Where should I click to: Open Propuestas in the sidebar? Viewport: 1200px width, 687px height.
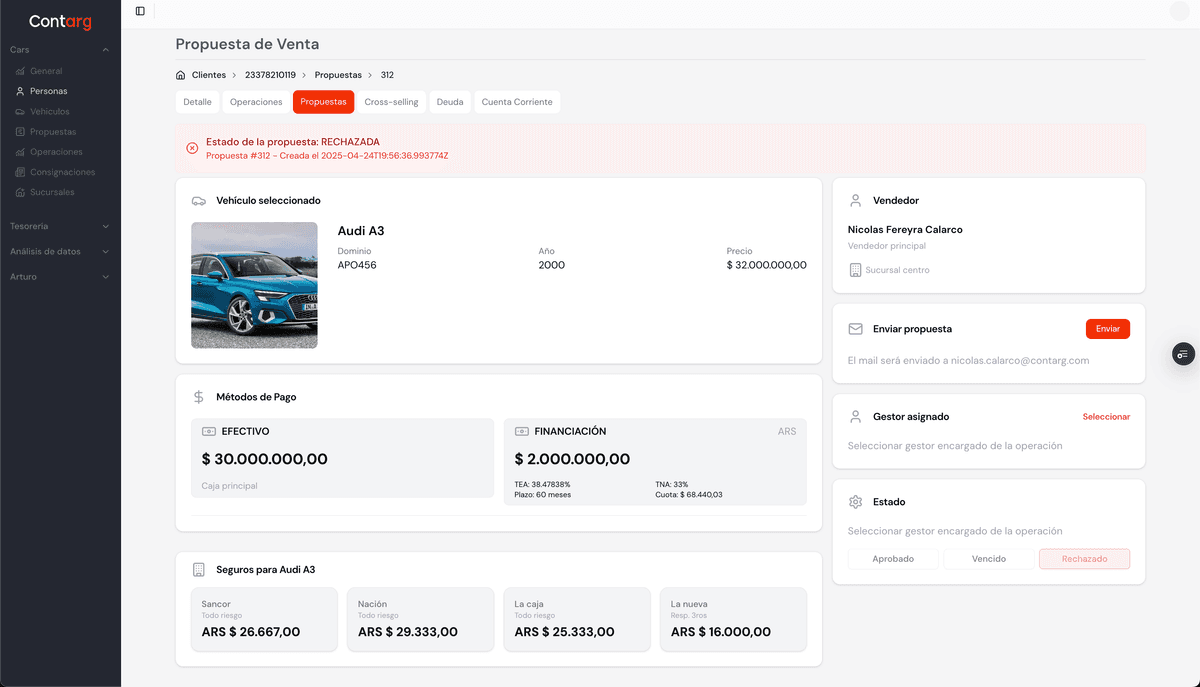53,132
